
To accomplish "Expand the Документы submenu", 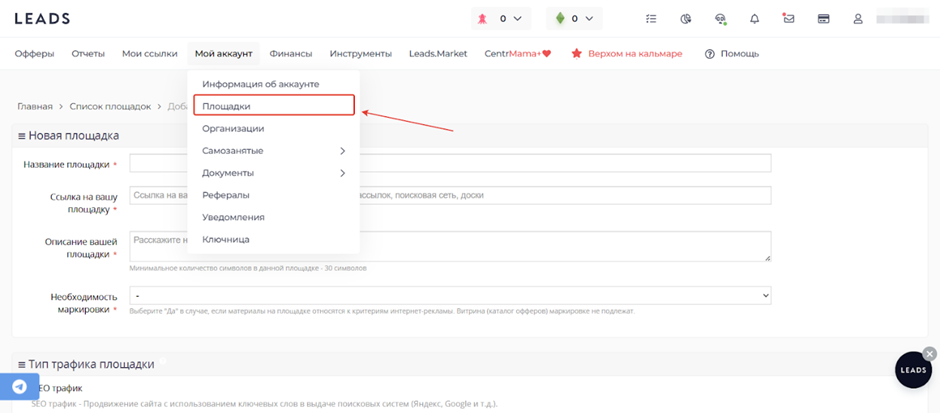I will 274,173.
